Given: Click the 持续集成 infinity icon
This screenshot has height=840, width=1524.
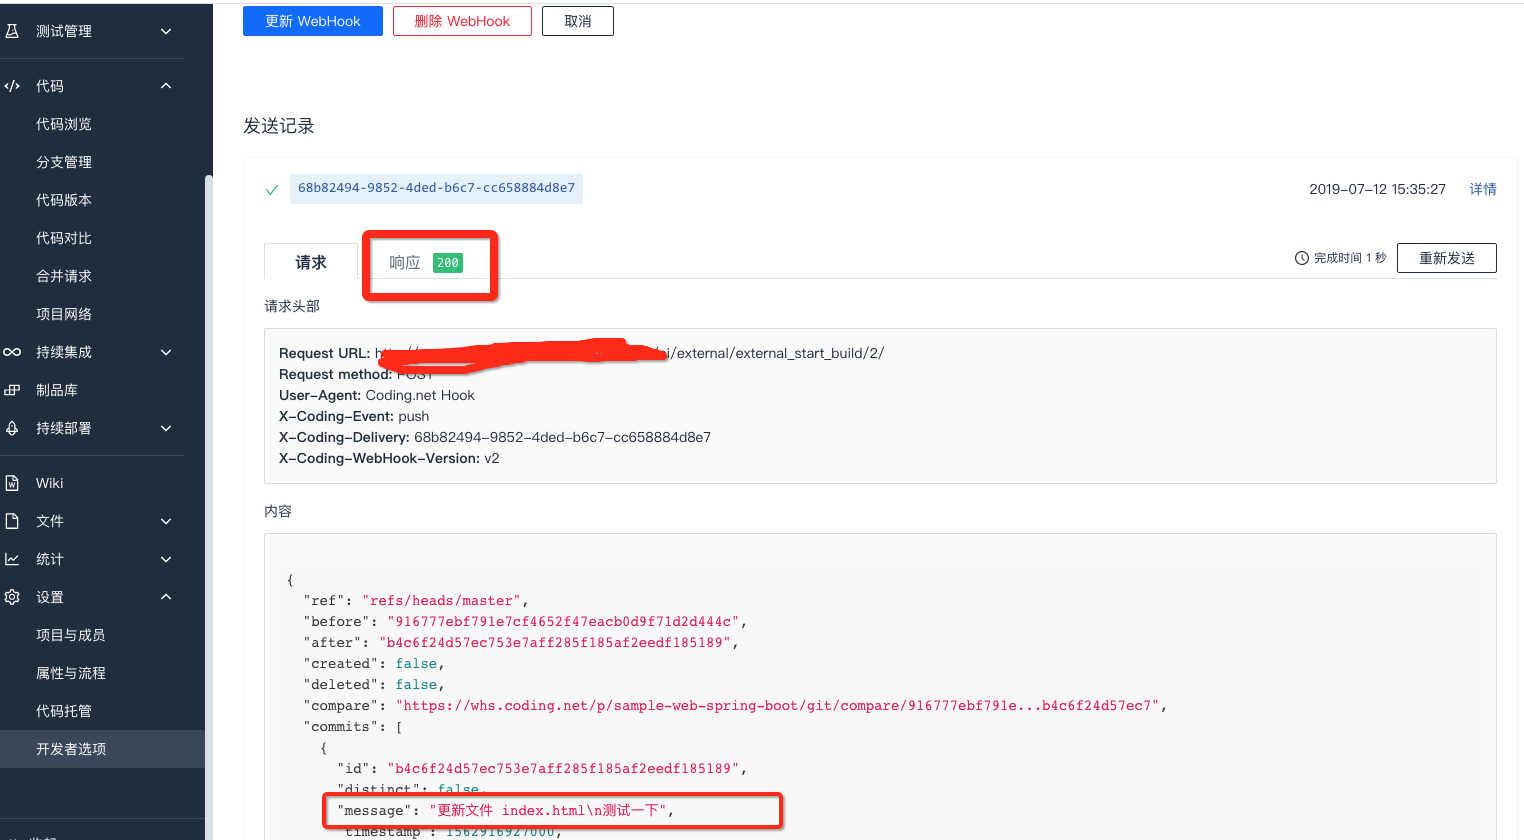Looking at the screenshot, I should (x=12, y=352).
